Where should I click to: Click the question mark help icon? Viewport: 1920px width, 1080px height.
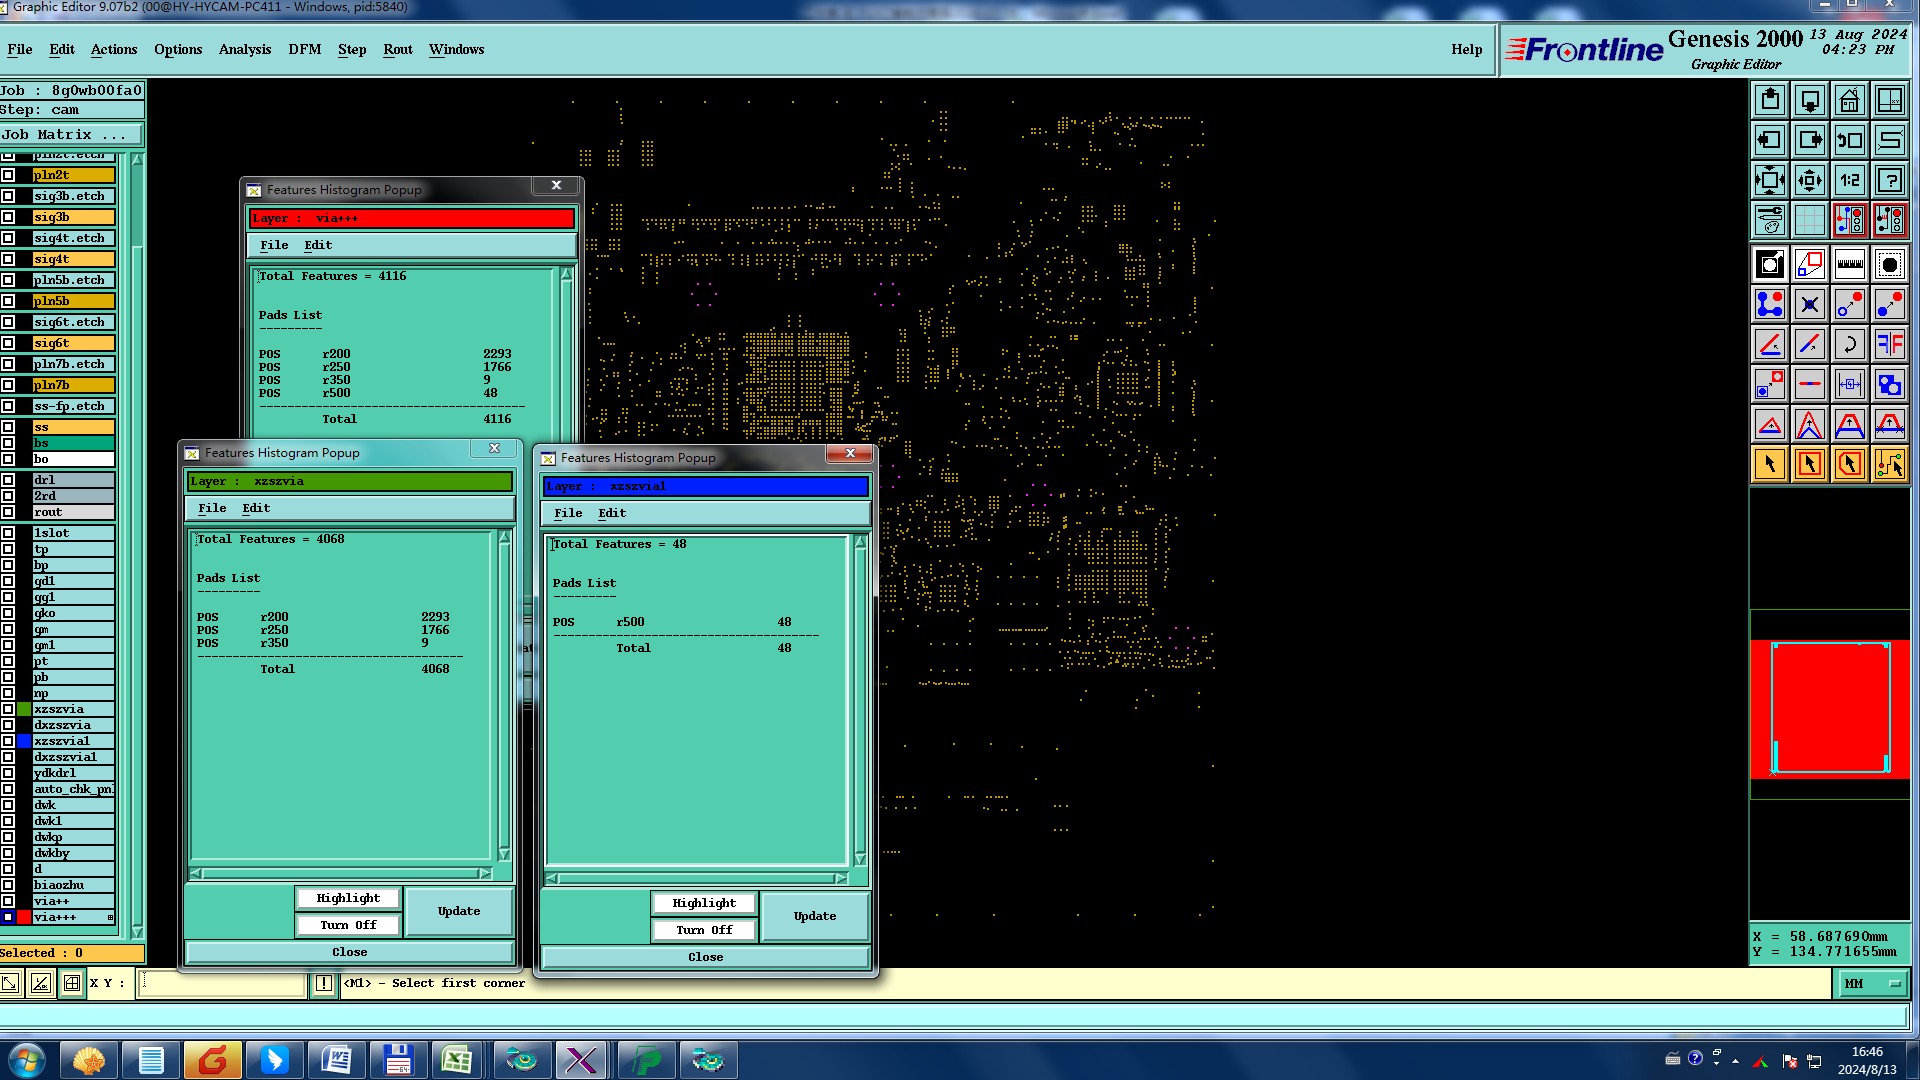(1890, 180)
